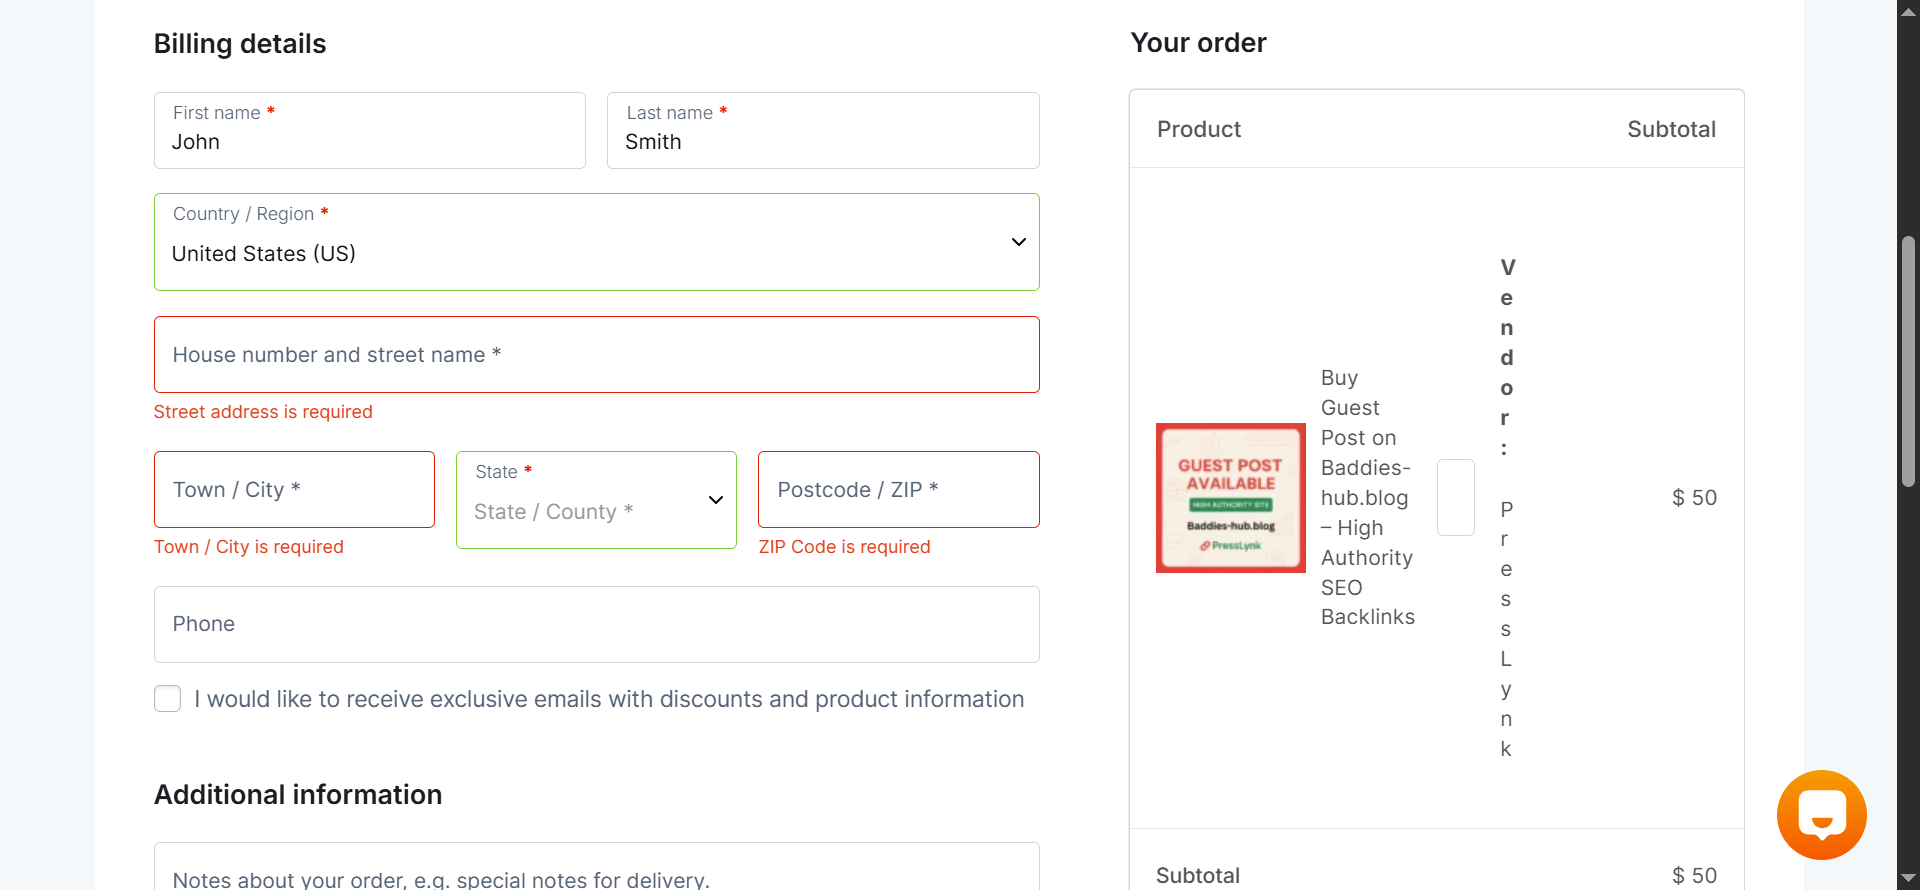Select the Last name field with Smith
1920x890 pixels.
[x=823, y=131]
